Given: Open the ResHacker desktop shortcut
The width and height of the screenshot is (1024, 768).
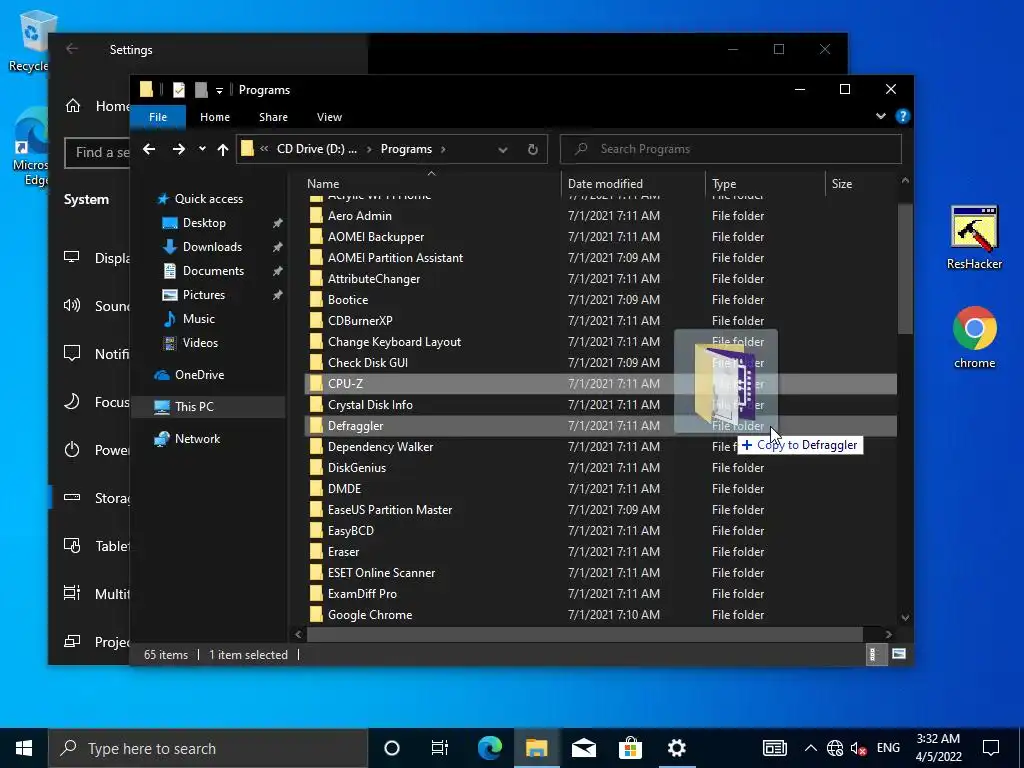Looking at the screenshot, I should pos(974,237).
